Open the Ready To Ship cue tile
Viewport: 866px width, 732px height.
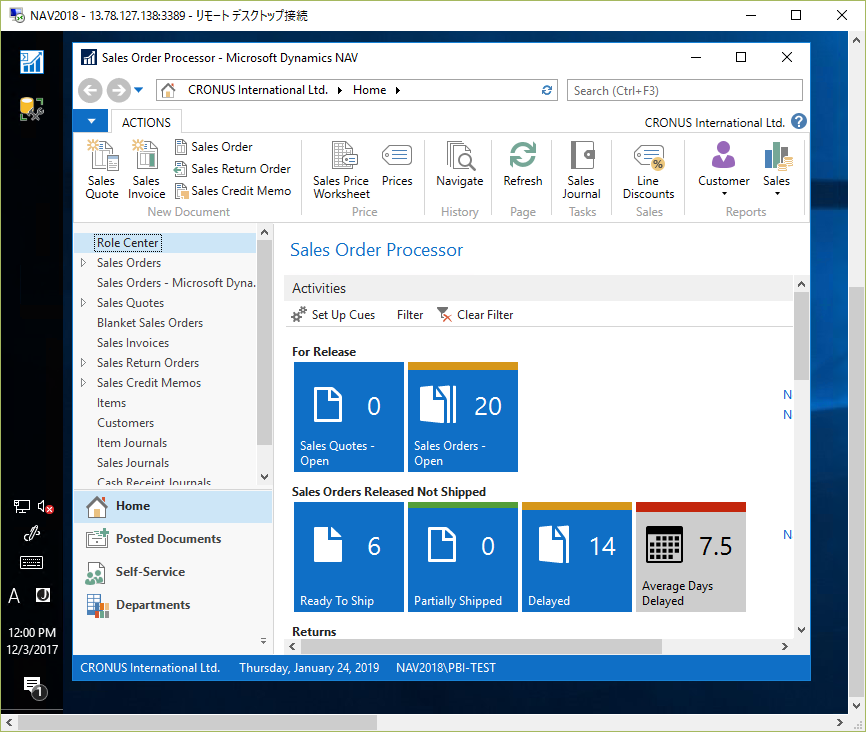coord(349,557)
